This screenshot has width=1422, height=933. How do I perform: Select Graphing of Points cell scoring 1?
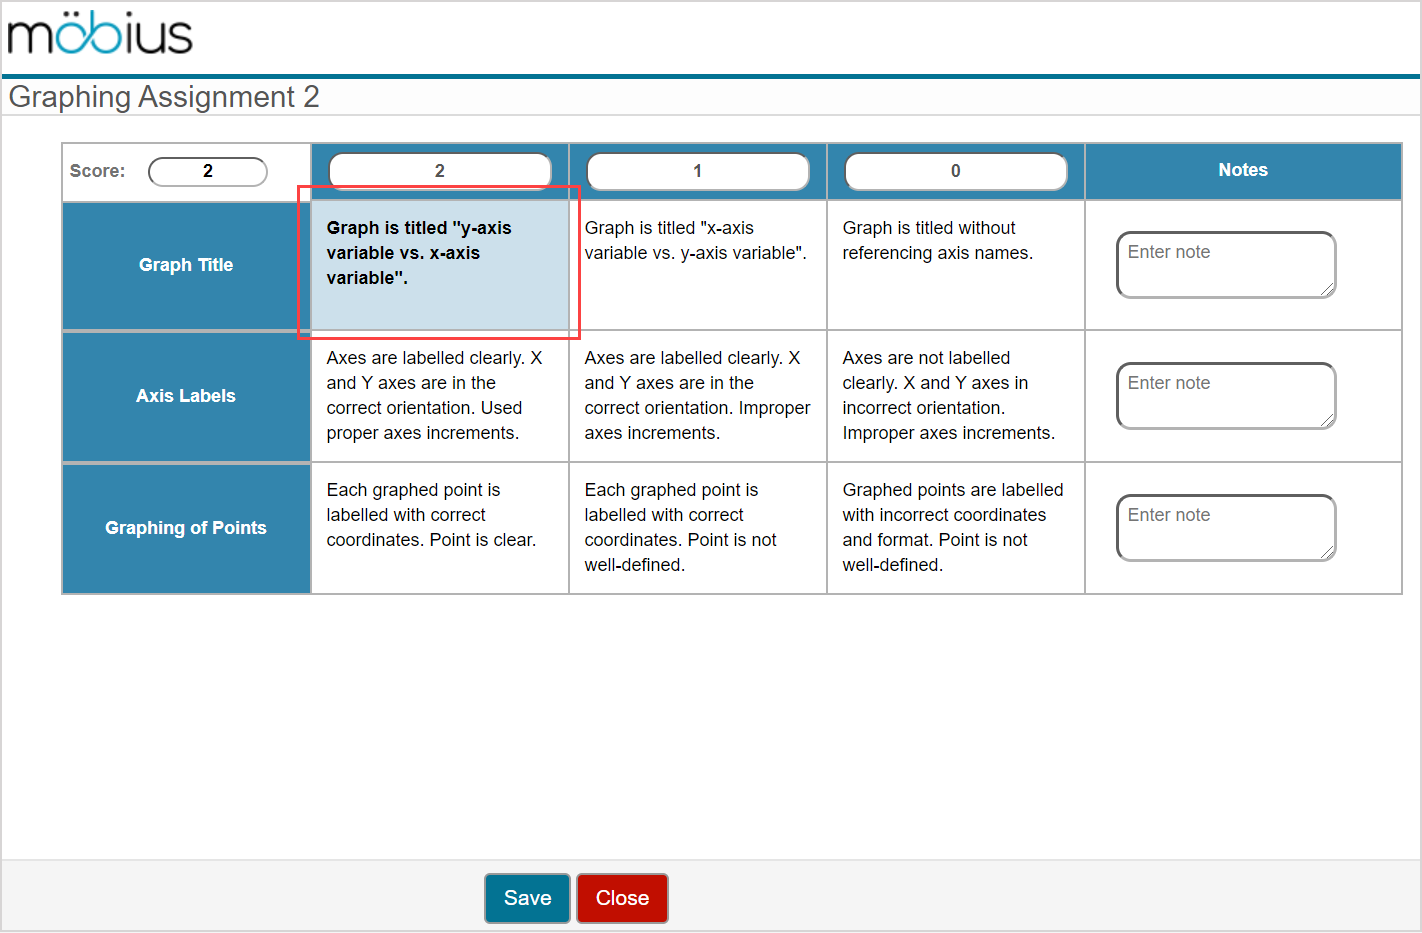(x=697, y=527)
